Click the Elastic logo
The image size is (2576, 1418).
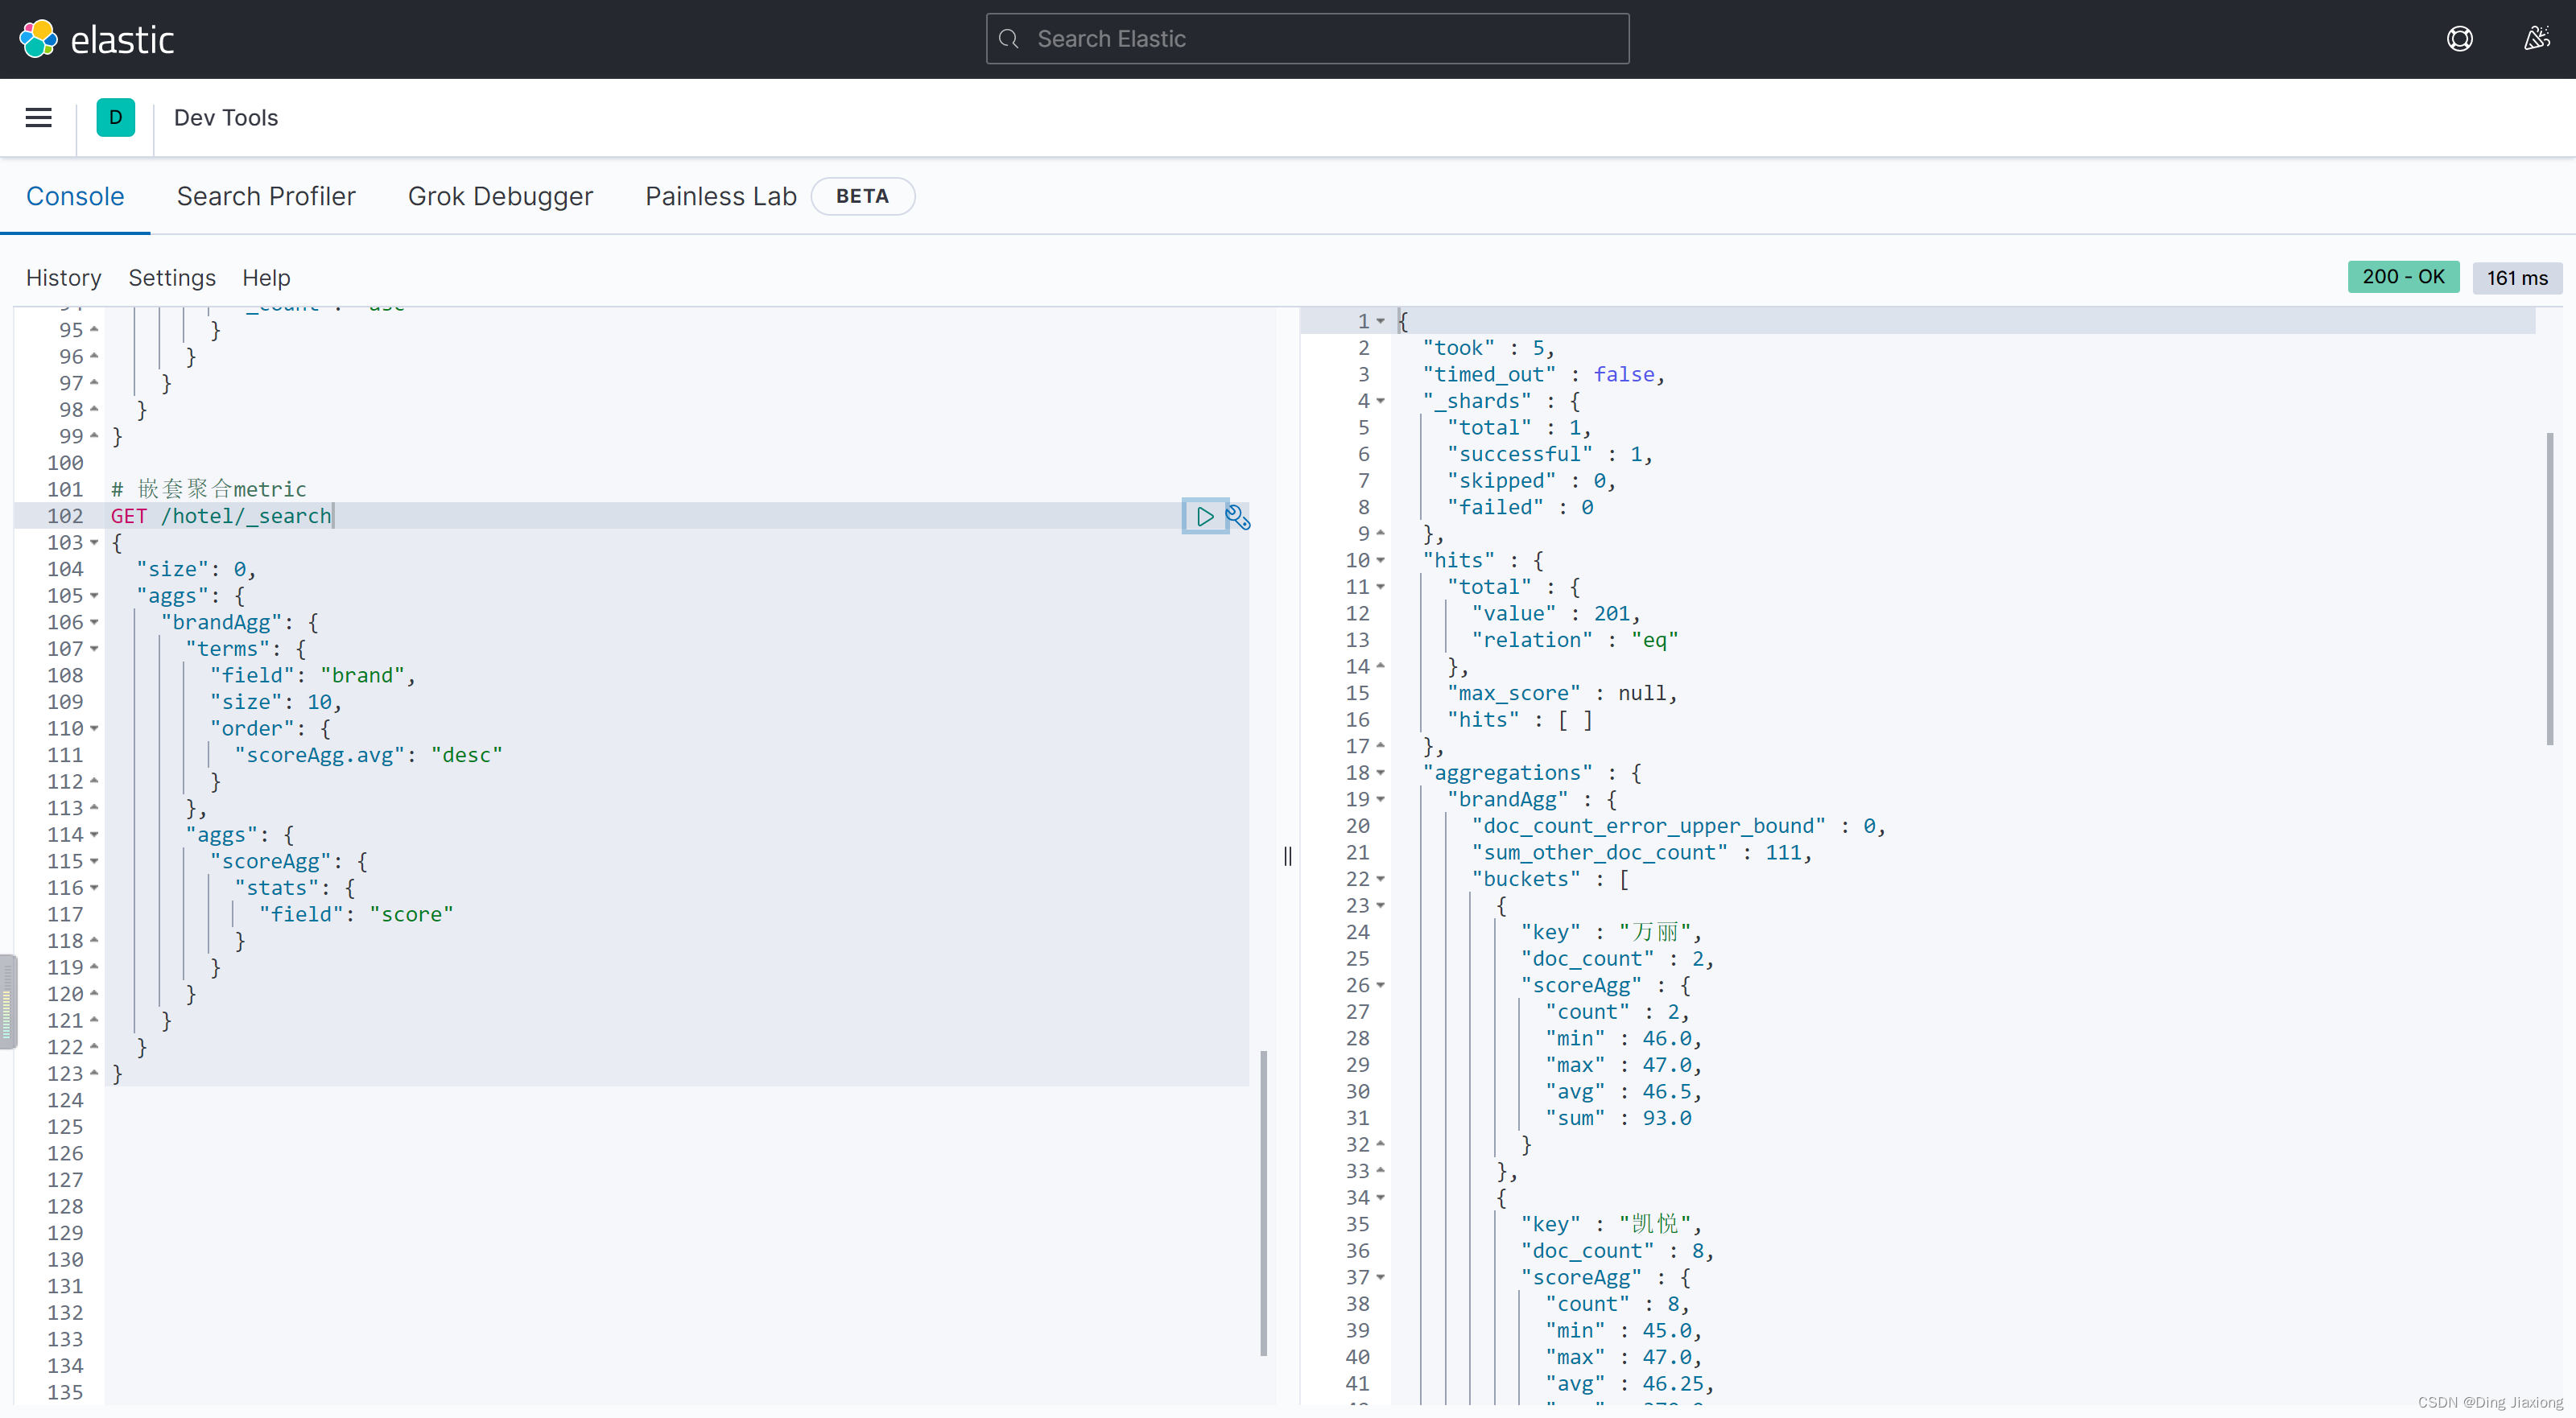point(97,40)
